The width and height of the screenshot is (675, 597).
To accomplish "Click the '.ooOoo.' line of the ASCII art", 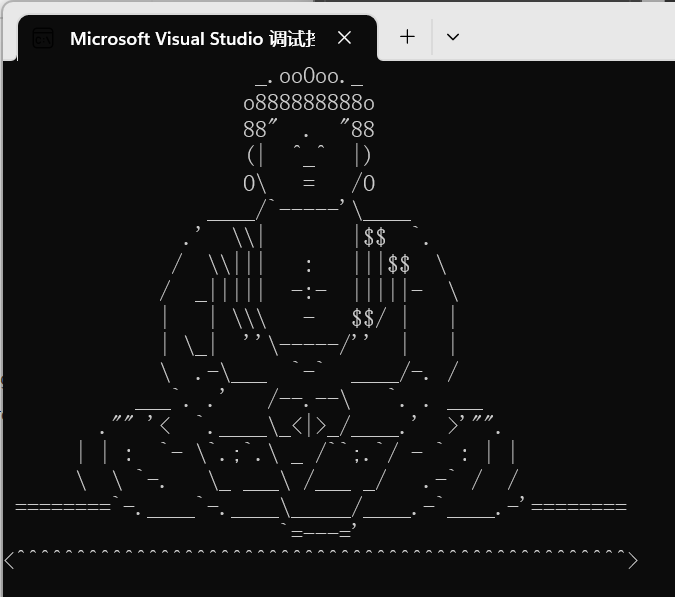I will pyautogui.click(x=309, y=77).
